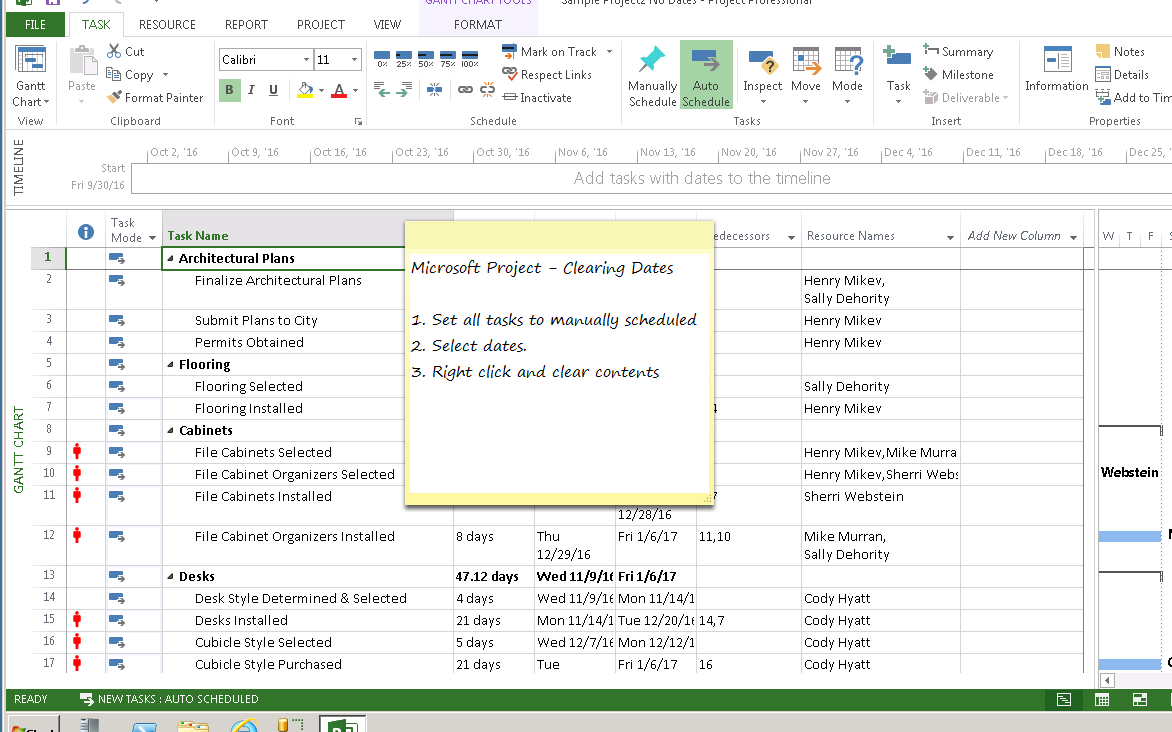The height and width of the screenshot is (732, 1172).
Task: Open the FILE tab
Action: [35, 25]
